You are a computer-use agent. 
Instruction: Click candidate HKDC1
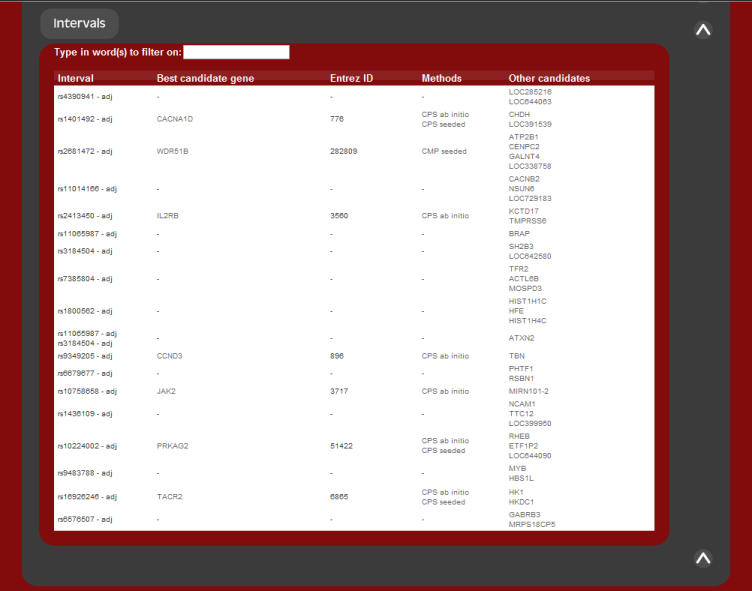[521, 502]
